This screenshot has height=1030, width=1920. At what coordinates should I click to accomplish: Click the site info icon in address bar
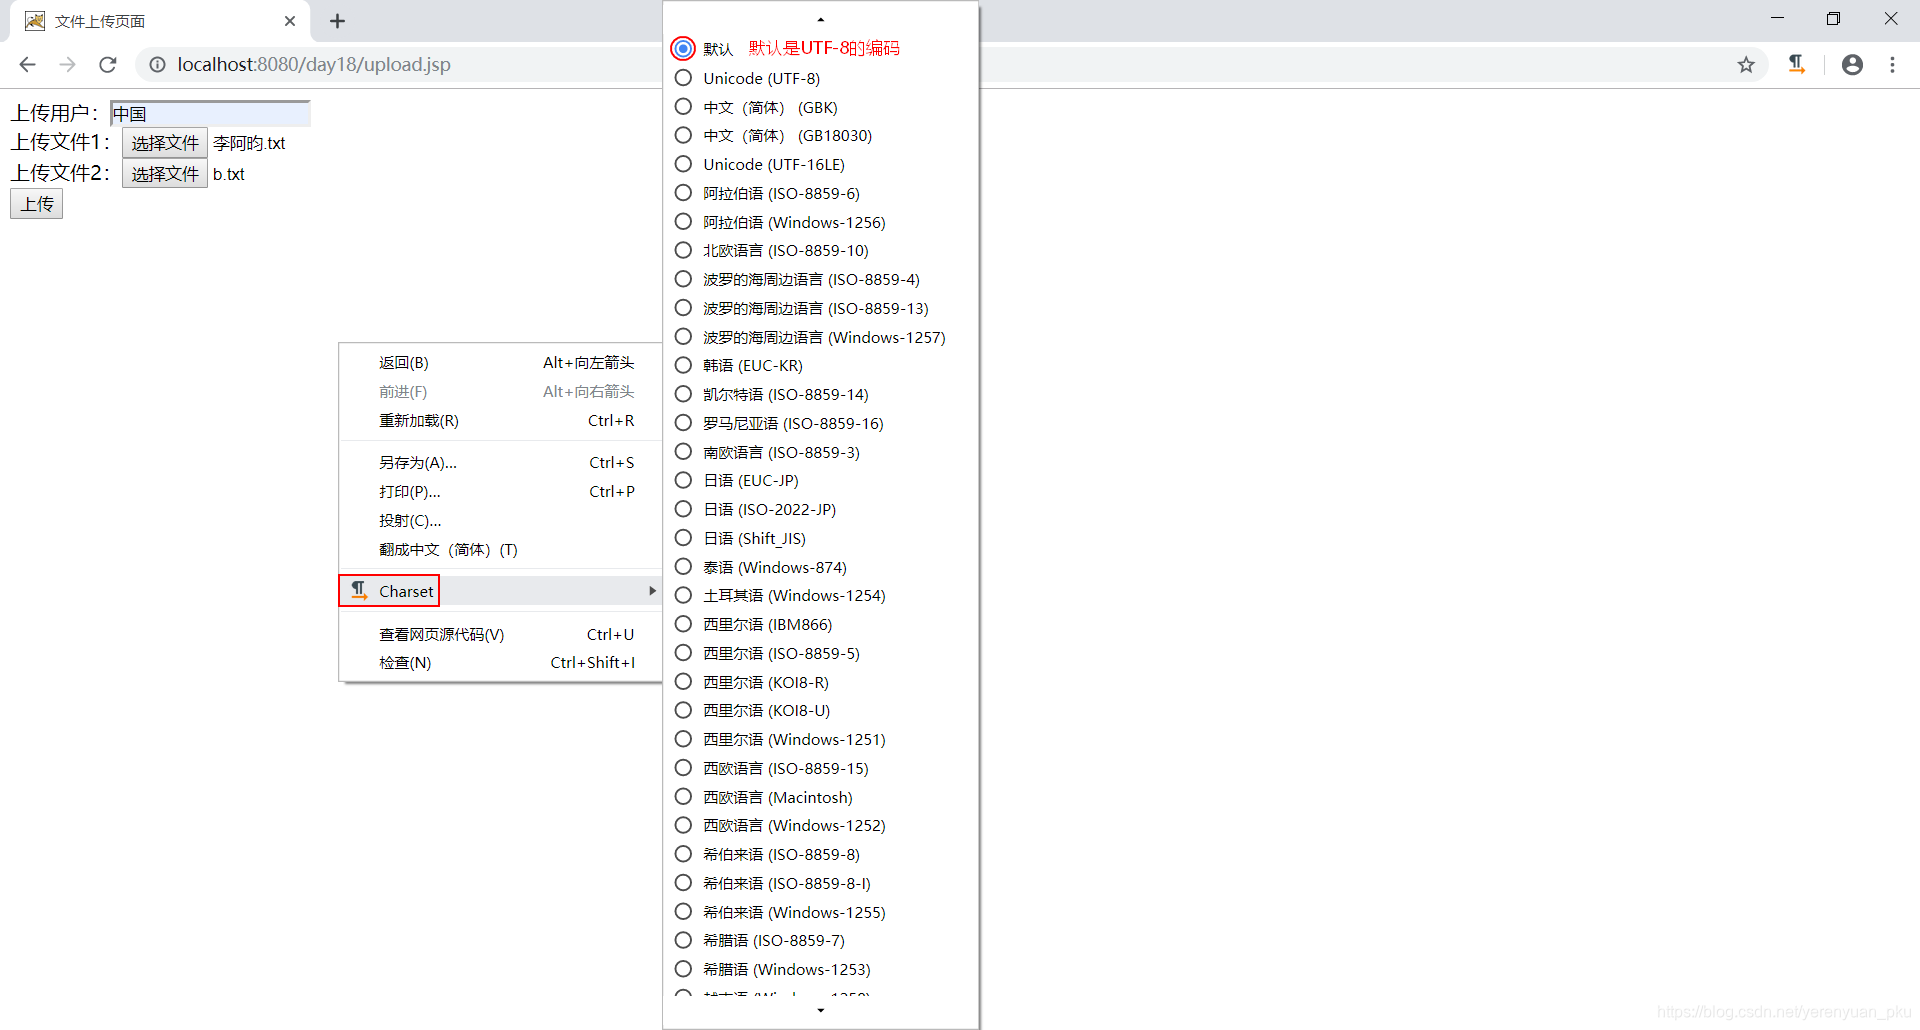point(157,65)
